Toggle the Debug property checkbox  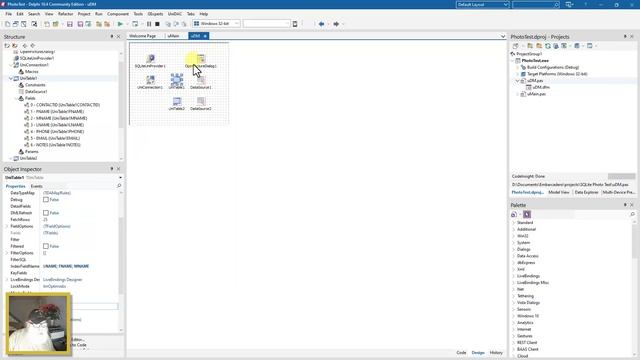[46, 200]
